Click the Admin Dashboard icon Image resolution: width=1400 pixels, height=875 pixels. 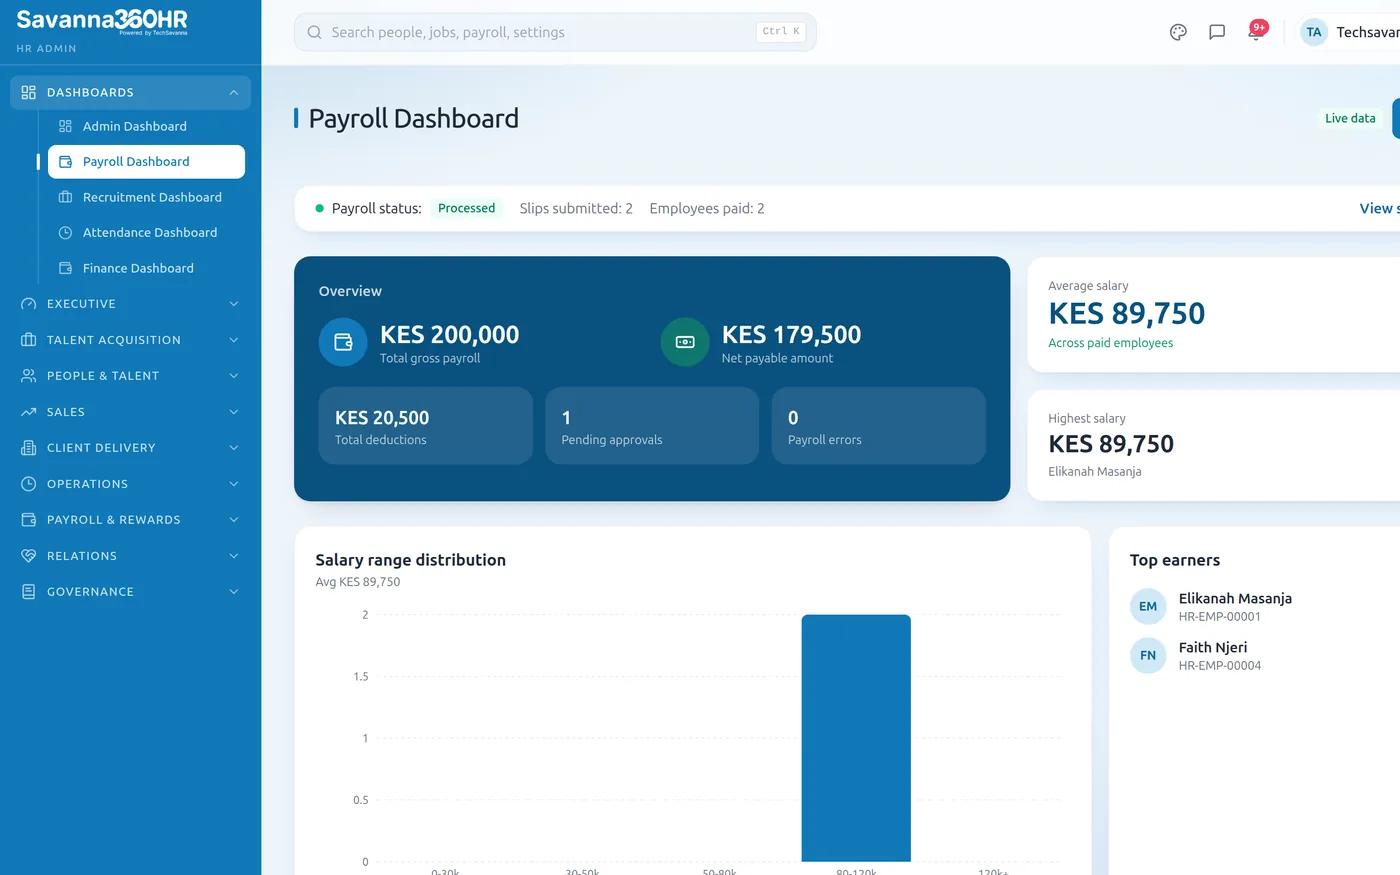click(65, 126)
